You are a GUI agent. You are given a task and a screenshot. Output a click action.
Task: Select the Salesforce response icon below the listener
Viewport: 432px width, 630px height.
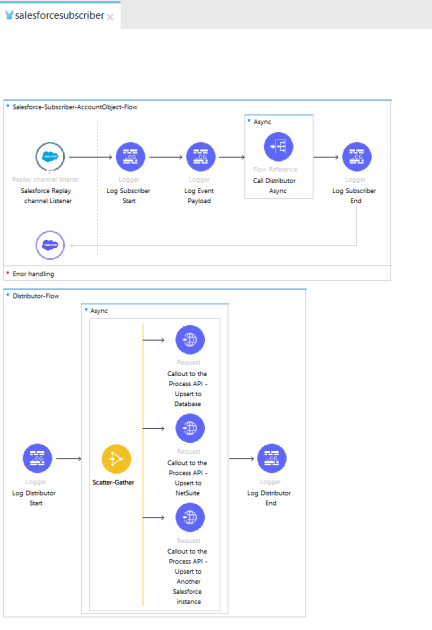click(50, 245)
